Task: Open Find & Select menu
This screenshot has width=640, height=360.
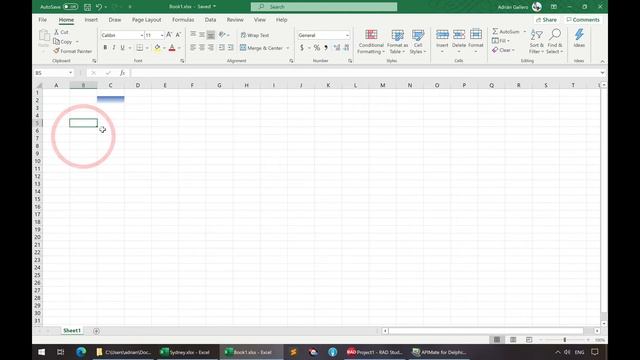Action: (x=555, y=42)
